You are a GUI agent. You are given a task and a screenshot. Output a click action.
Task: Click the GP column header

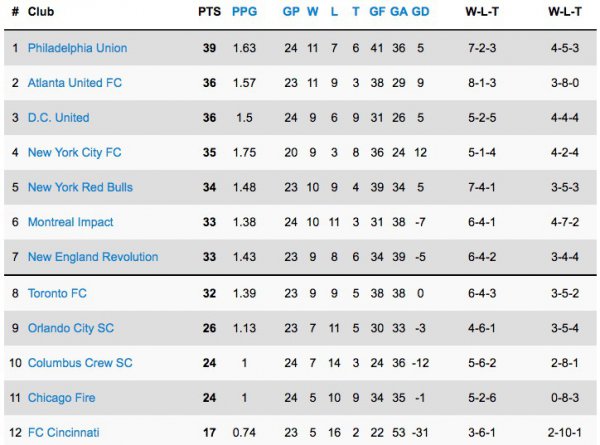coord(291,12)
